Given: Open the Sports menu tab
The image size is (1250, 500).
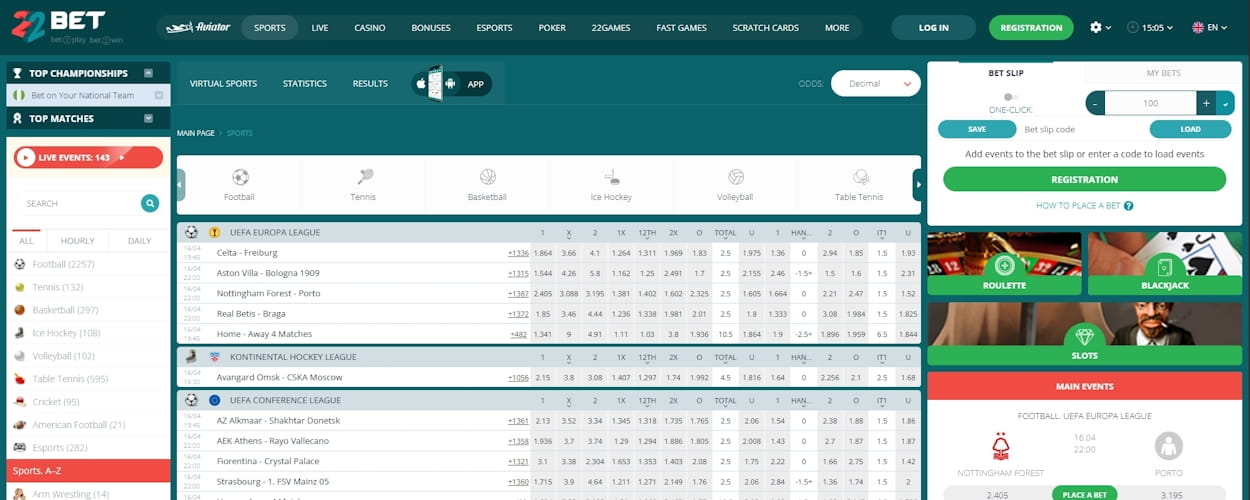Looking at the screenshot, I should point(270,27).
